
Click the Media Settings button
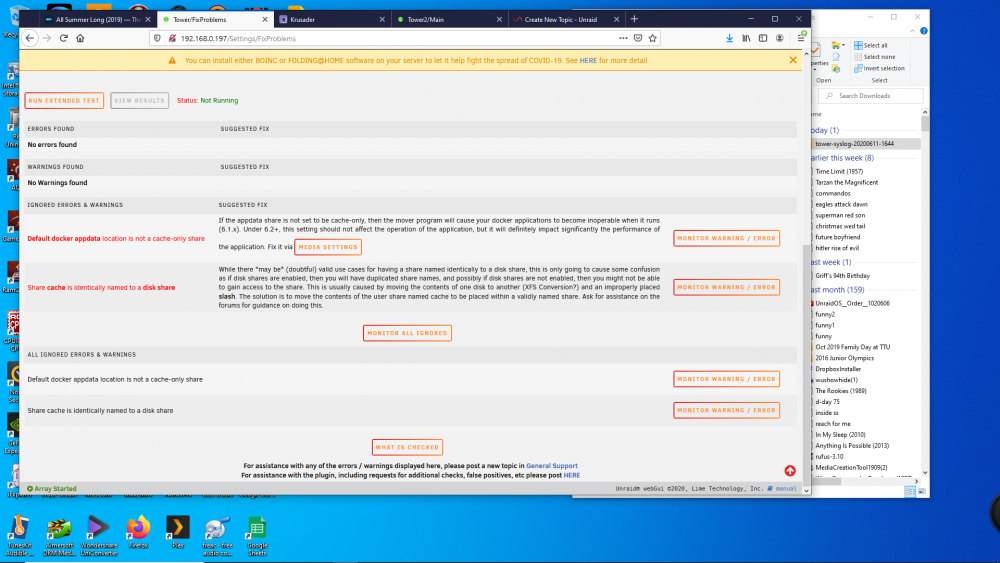(x=328, y=247)
